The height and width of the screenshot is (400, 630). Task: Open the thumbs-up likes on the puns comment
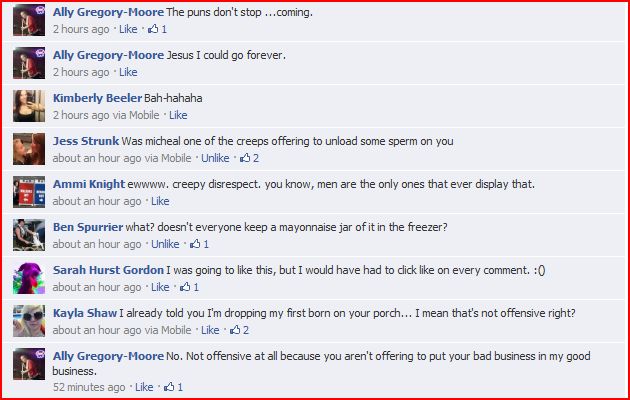[x=158, y=29]
